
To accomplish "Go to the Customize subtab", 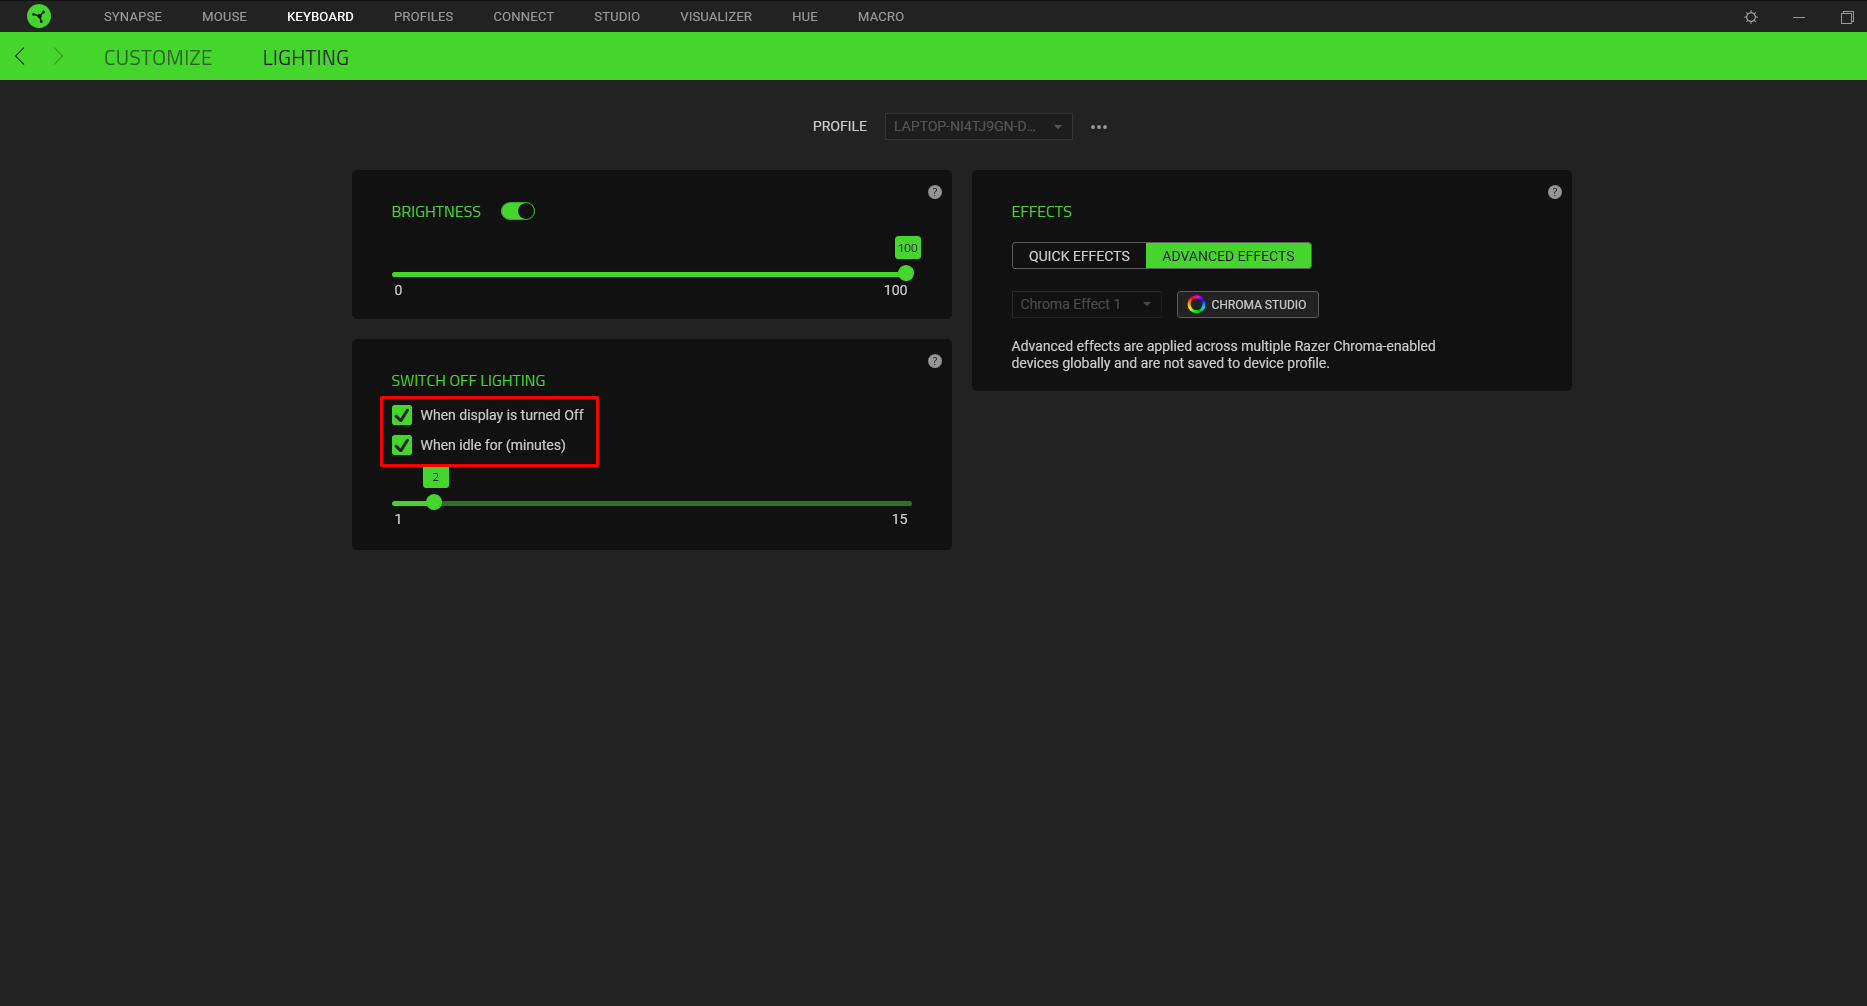I will pos(158,58).
